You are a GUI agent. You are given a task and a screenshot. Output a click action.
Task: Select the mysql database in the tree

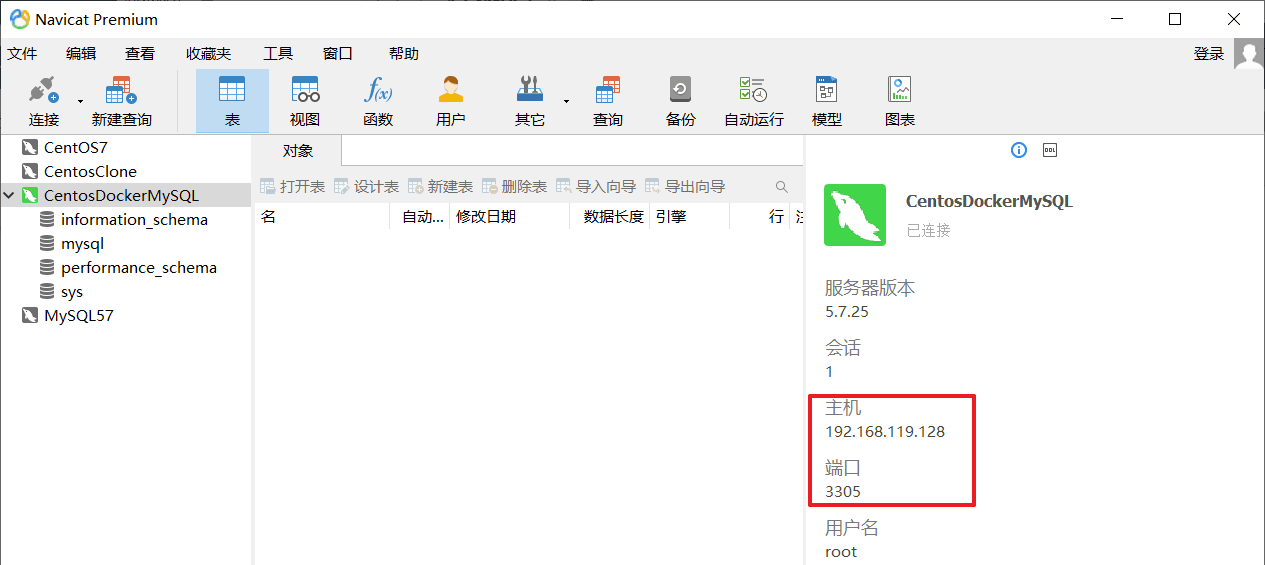click(x=82, y=243)
